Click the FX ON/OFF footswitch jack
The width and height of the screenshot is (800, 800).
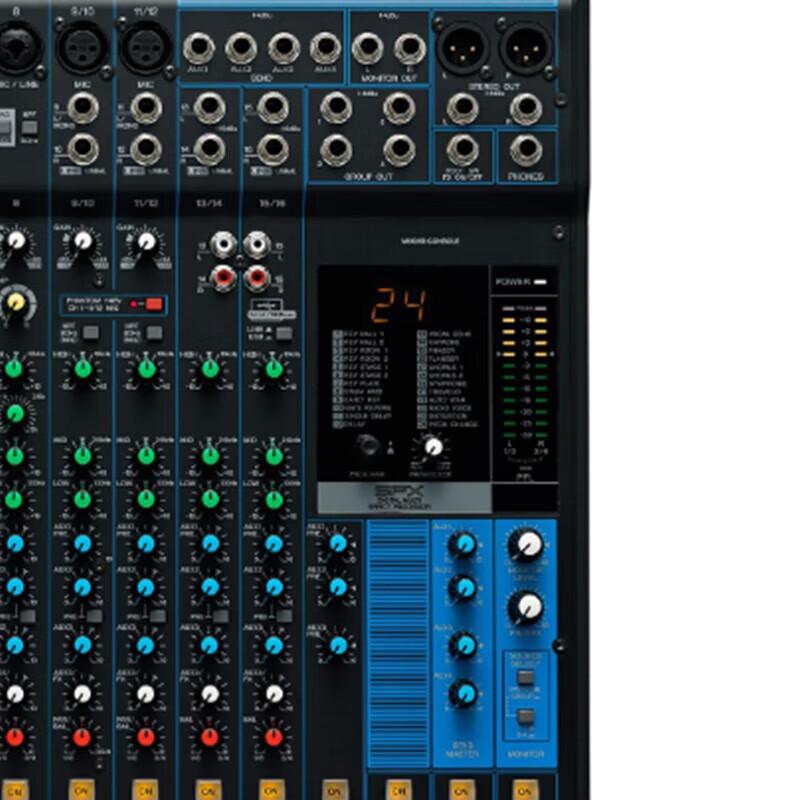pyautogui.click(x=461, y=149)
